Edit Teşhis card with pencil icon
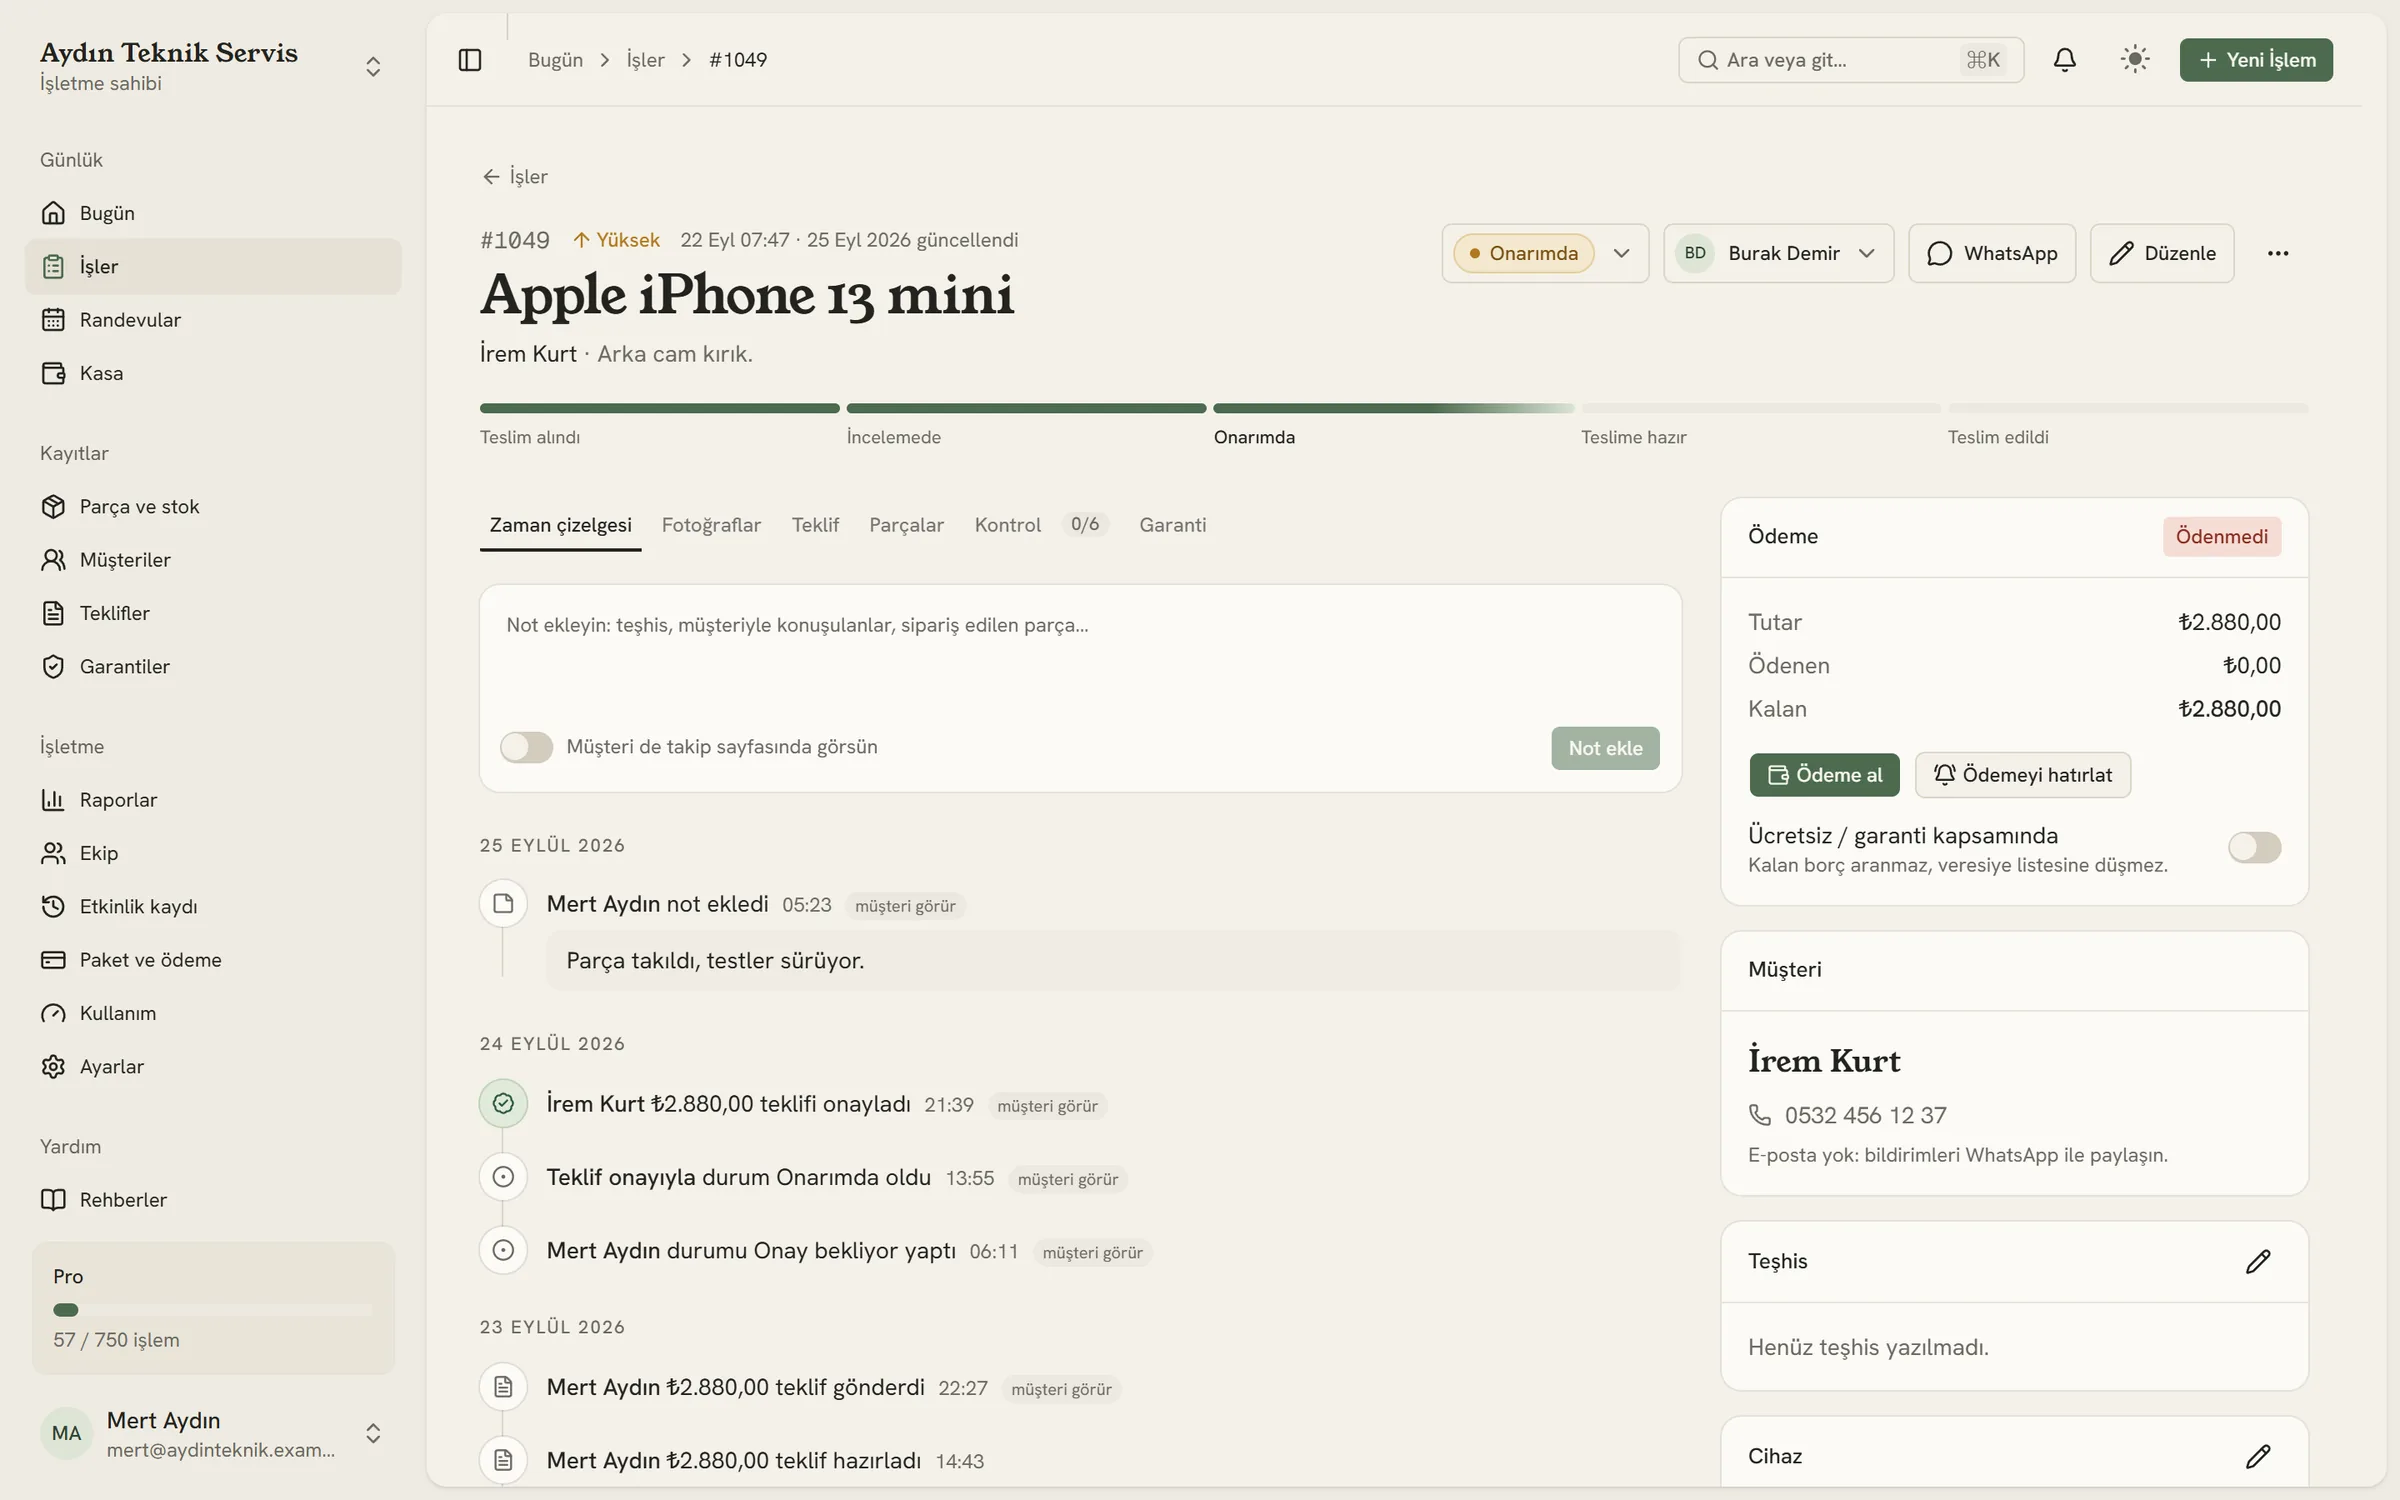2400x1500 pixels. (2258, 1261)
